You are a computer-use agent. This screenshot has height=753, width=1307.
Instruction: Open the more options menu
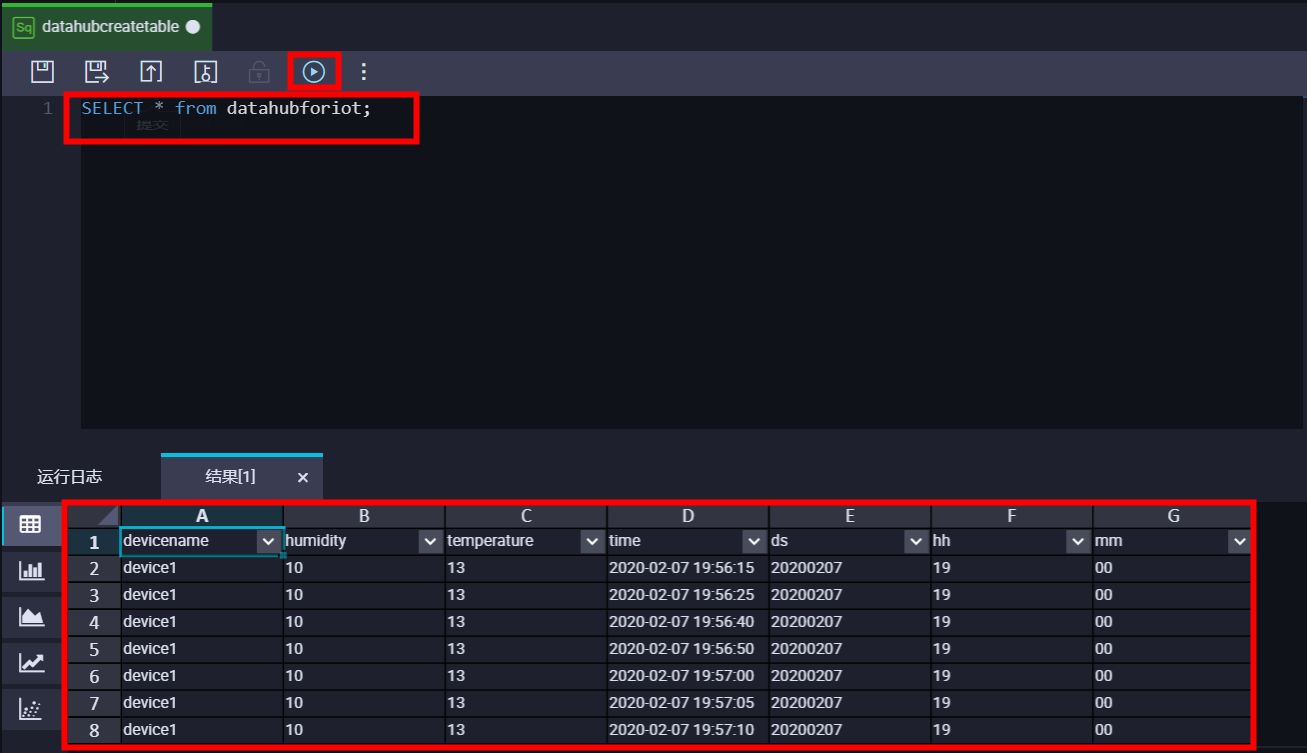click(x=364, y=72)
